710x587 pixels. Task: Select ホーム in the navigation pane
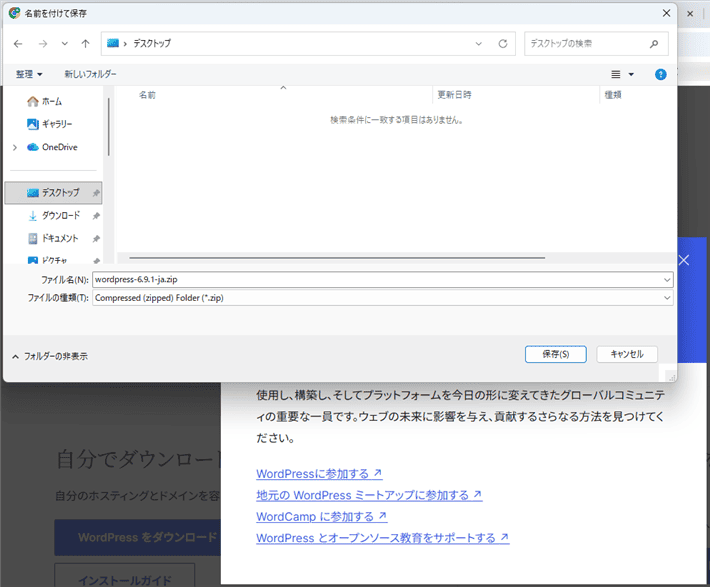[x=52, y=101]
